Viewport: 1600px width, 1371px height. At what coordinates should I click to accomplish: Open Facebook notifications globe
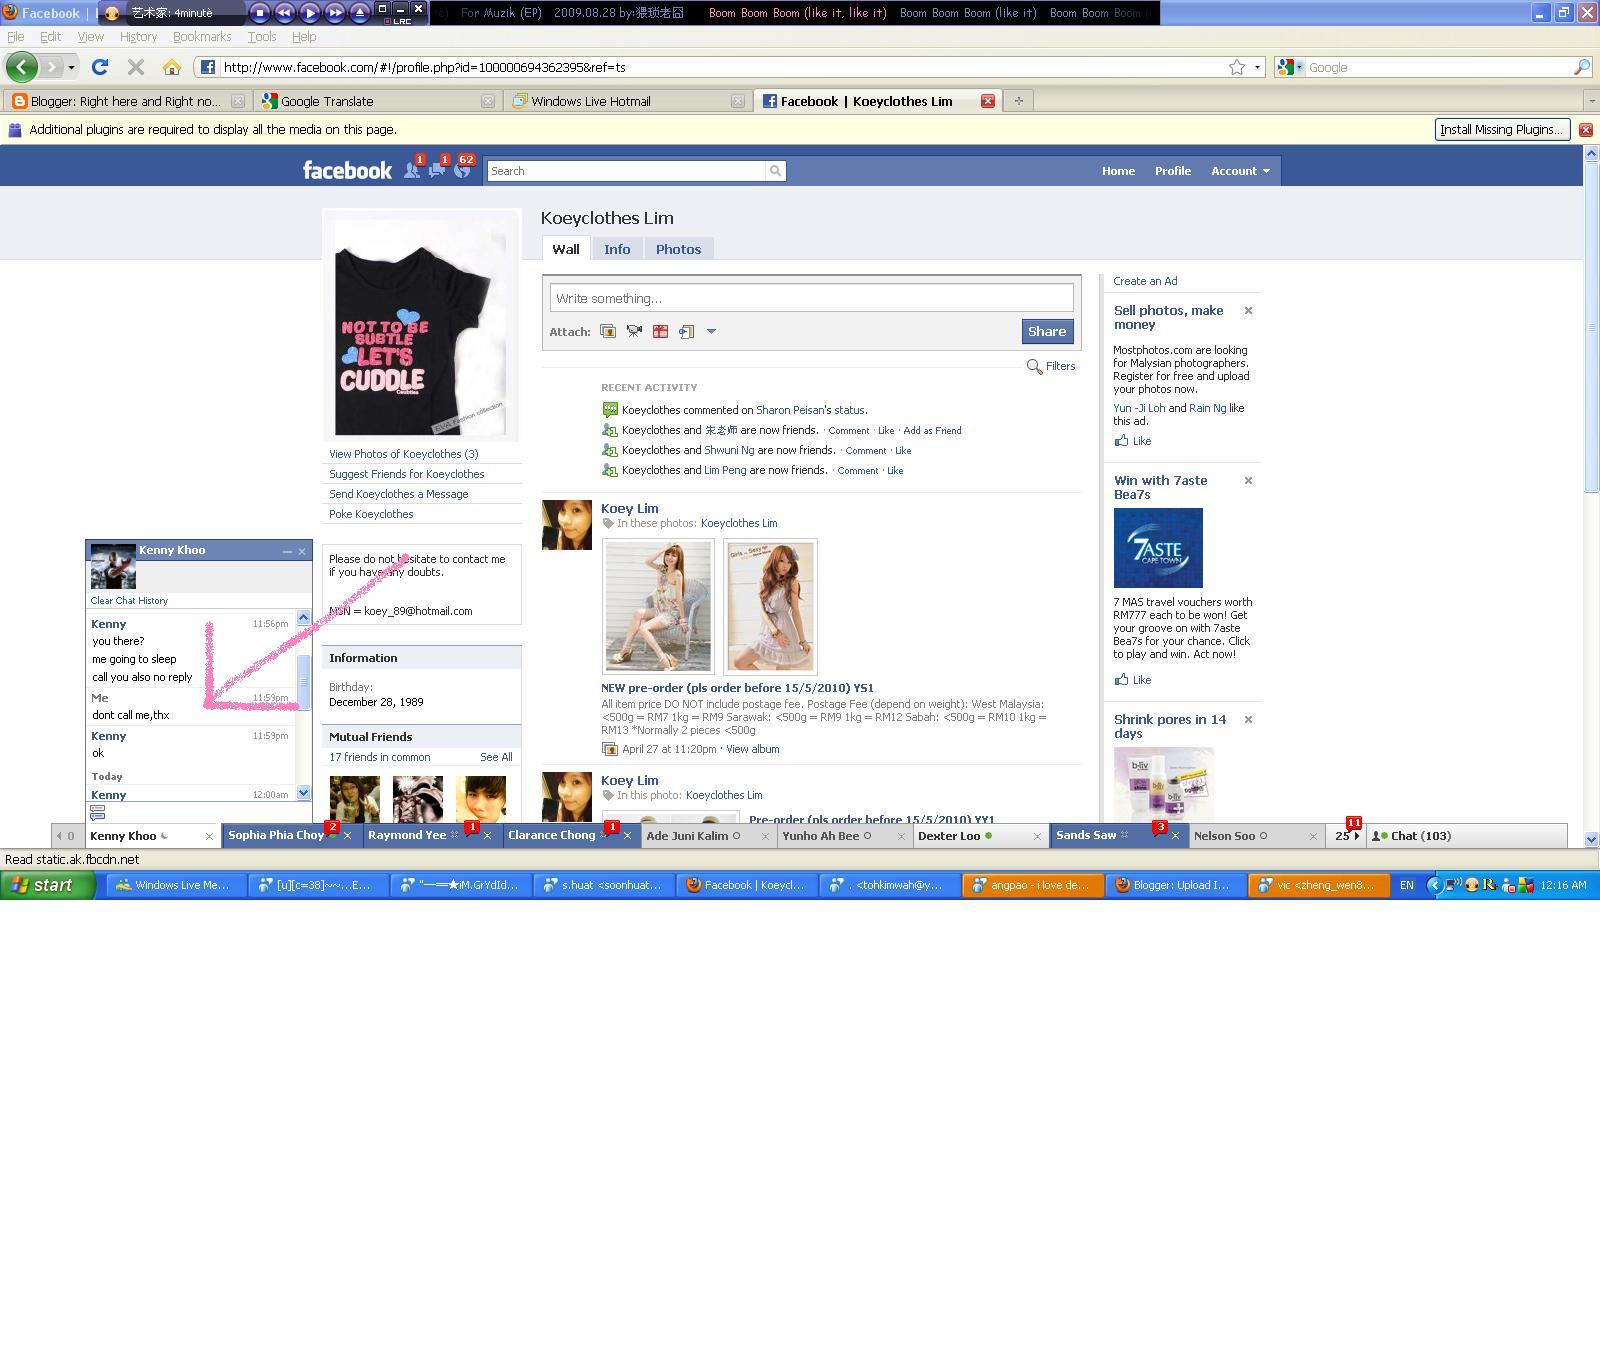(x=462, y=169)
